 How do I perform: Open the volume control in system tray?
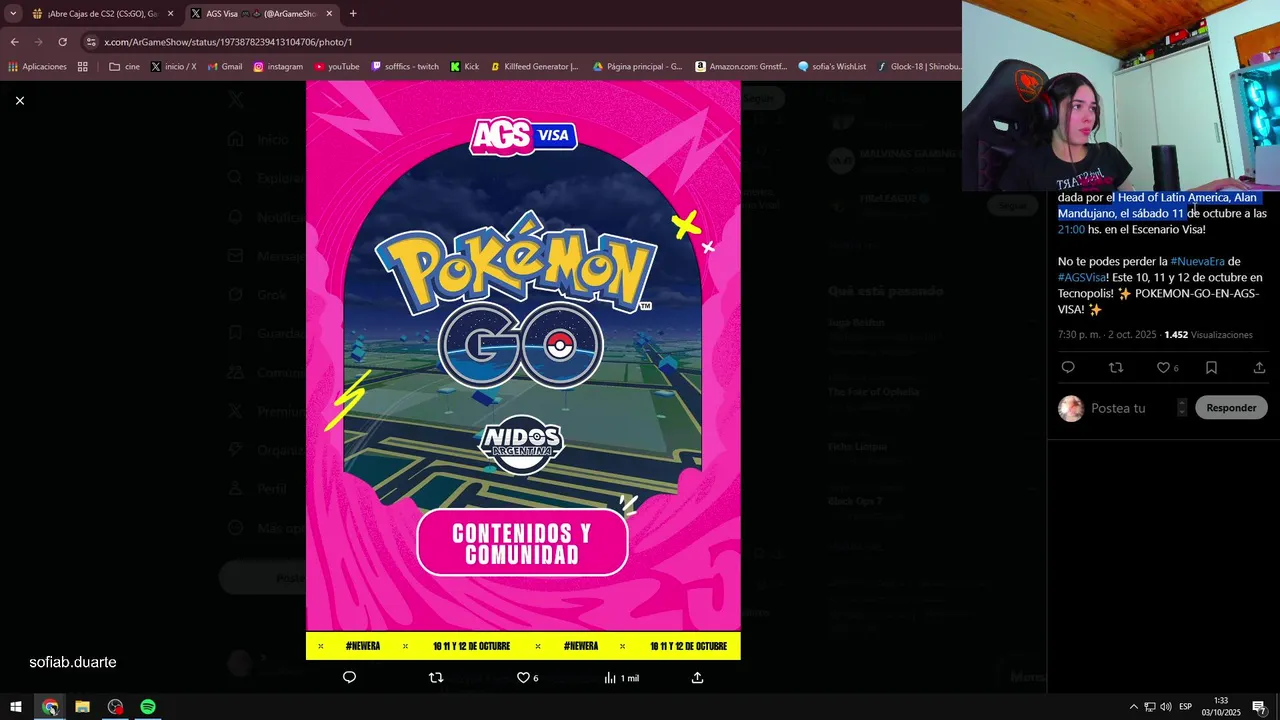[1165, 707]
